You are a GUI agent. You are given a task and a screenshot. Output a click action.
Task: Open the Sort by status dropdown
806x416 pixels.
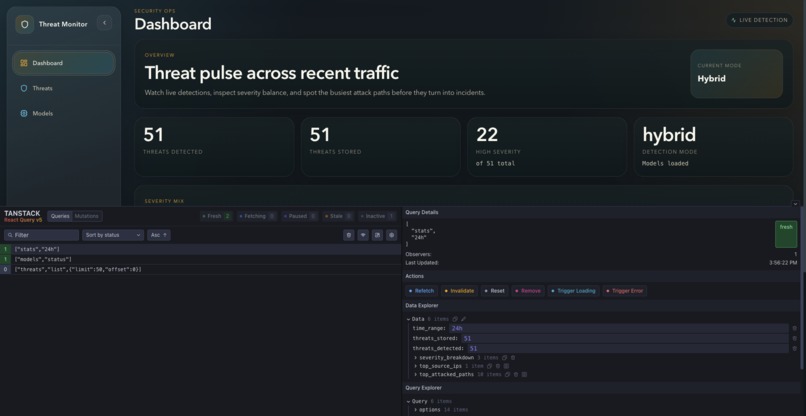tap(113, 235)
